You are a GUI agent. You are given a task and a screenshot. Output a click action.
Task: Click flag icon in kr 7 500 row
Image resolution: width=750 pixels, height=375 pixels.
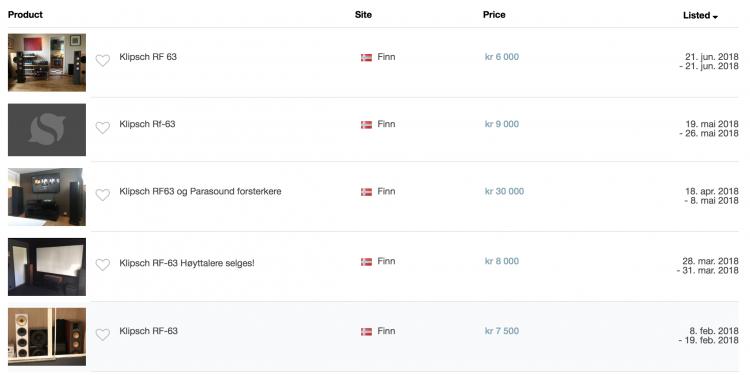click(366, 331)
